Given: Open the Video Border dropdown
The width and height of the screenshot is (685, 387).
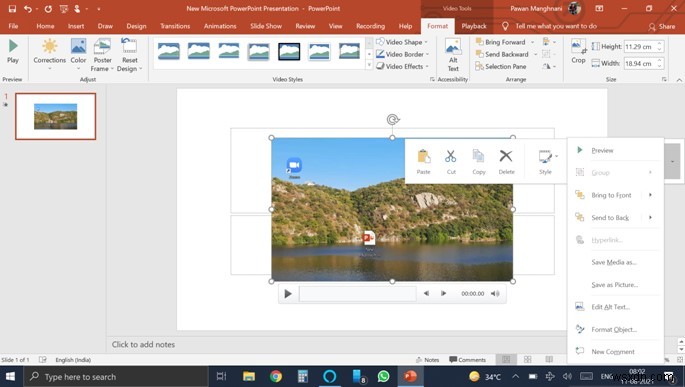Looking at the screenshot, I should pos(402,54).
